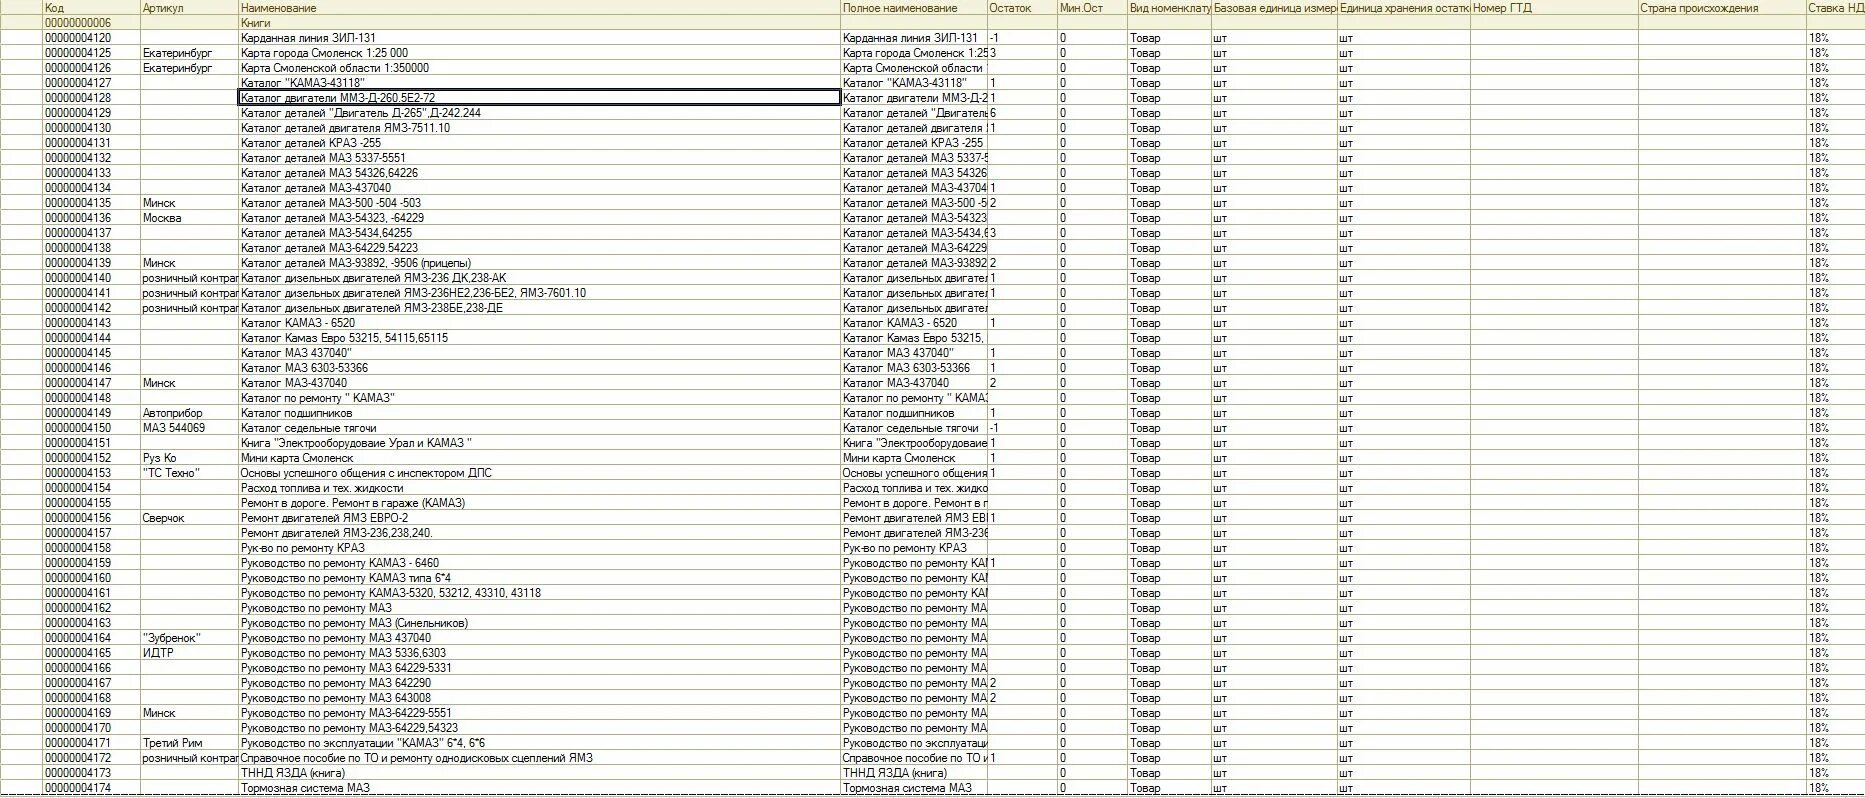Click the 'Автоприбор' article cell
The width and height of the screenshot is (1865, 798).
tap(189, 413)
